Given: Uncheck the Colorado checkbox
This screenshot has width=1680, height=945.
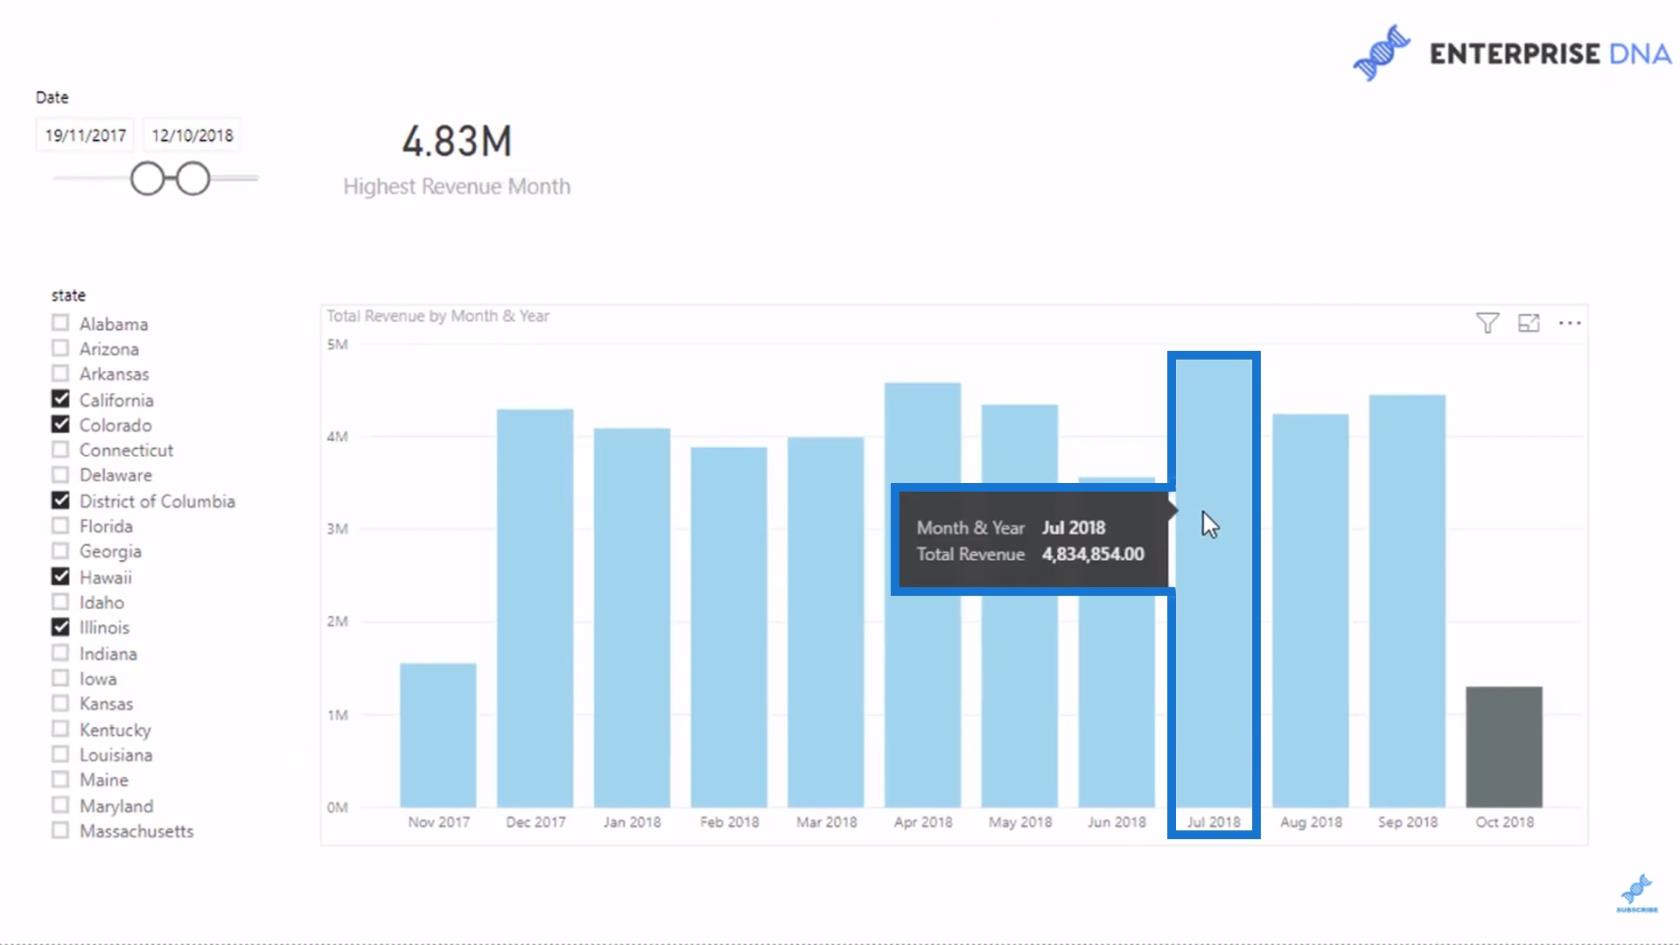Looking at the screenshot, I should [x=61, y=424].
